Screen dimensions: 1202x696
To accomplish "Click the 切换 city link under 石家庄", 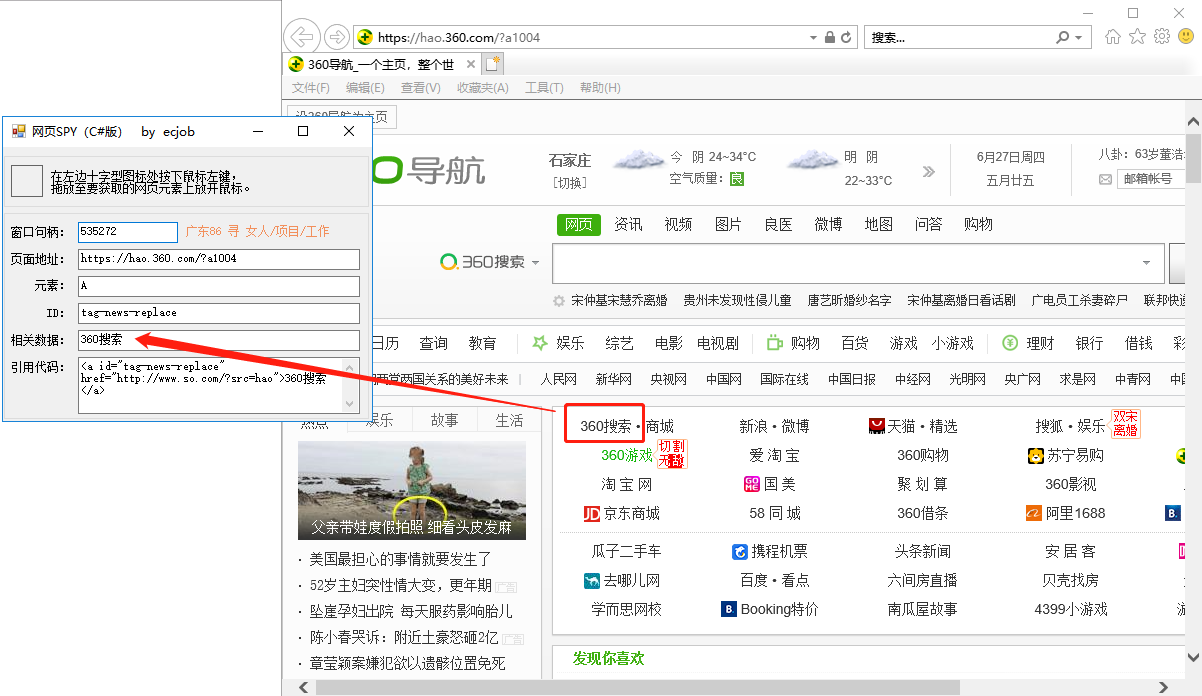I will coord(570,182).
